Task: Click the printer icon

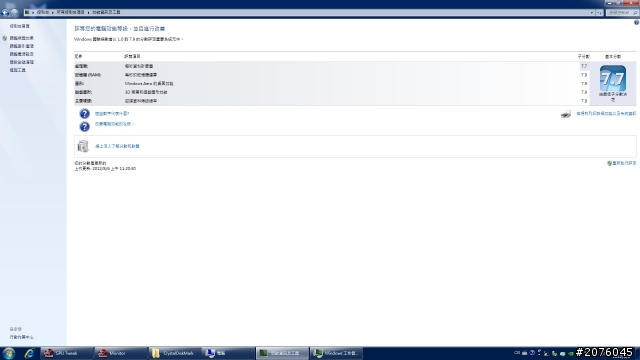Action: pyautogui.click(x=566, y=114)
